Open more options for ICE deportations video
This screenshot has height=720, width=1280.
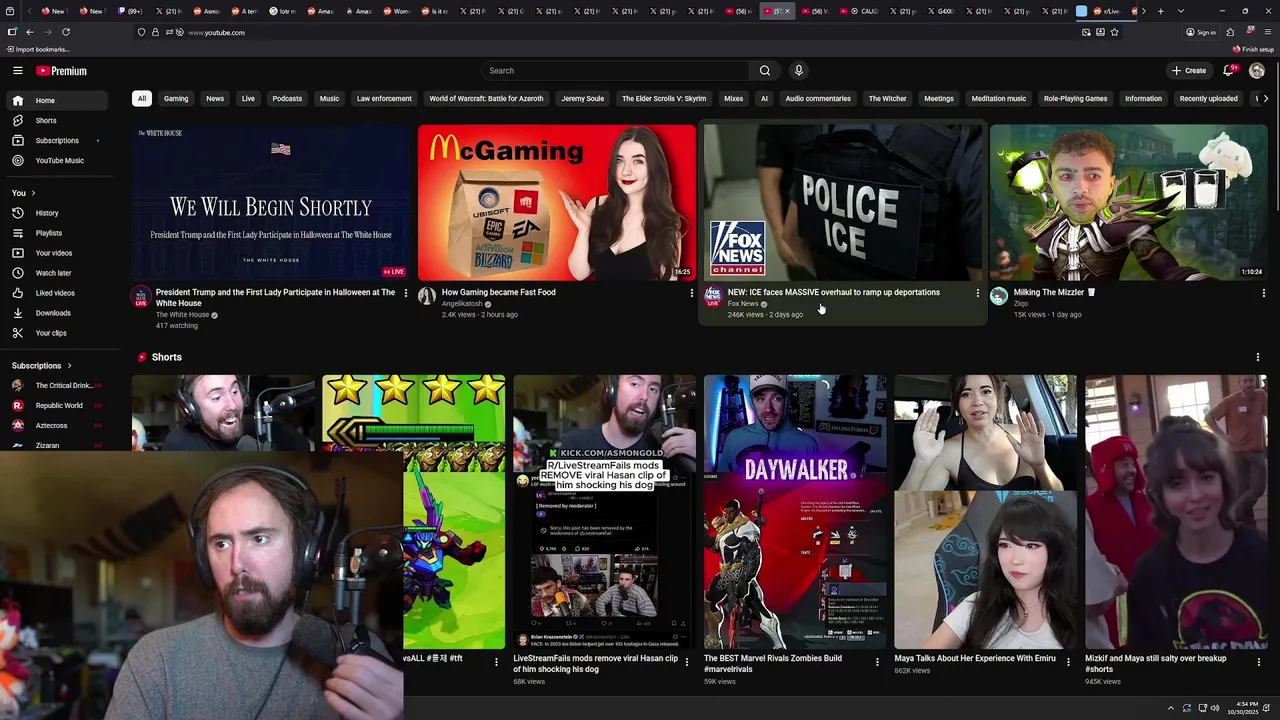(x=977, y=293)
